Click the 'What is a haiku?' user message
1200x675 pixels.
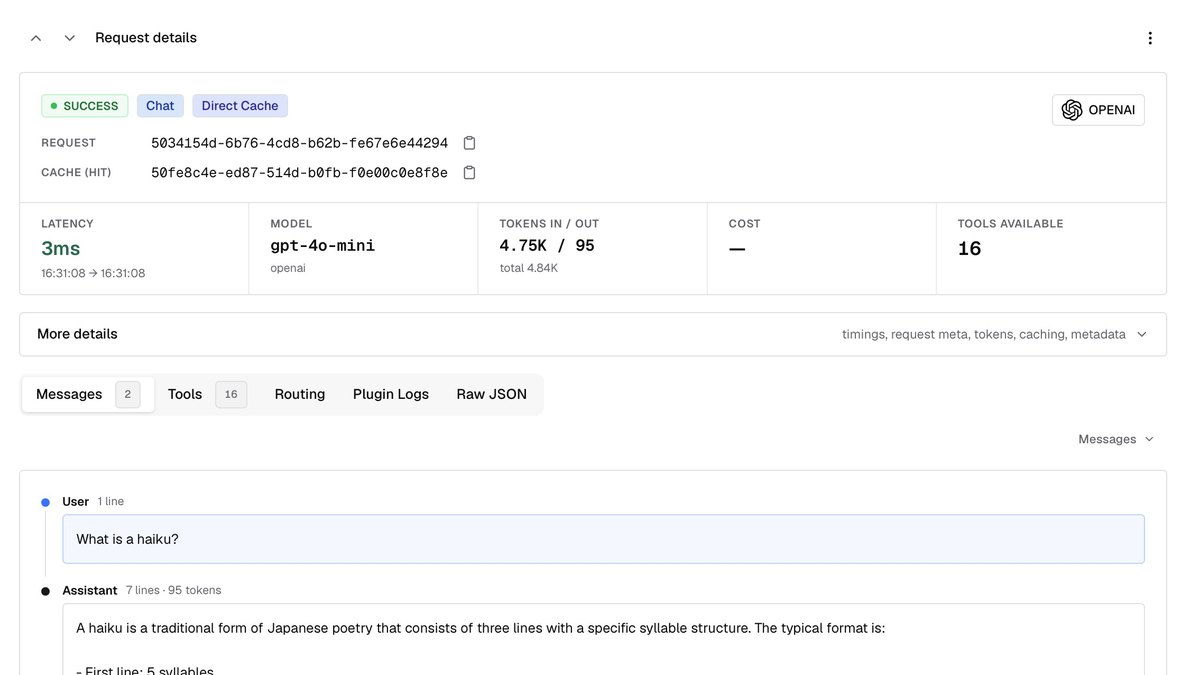click(604, 539)
